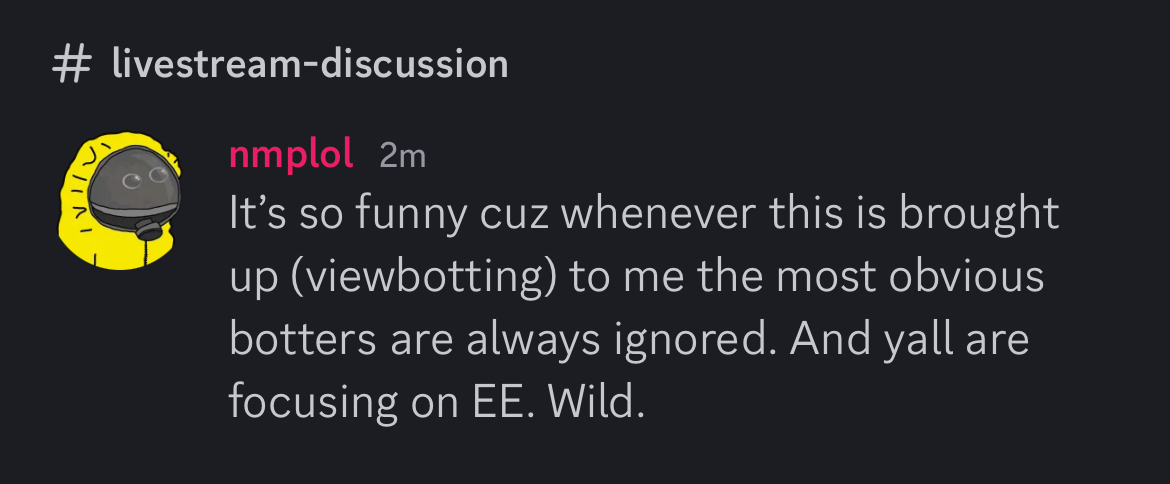The height and width of the screenshot is (484, 1170).
Task: Click the mask's breathing valve on the avatar
Action: point(148,228)
